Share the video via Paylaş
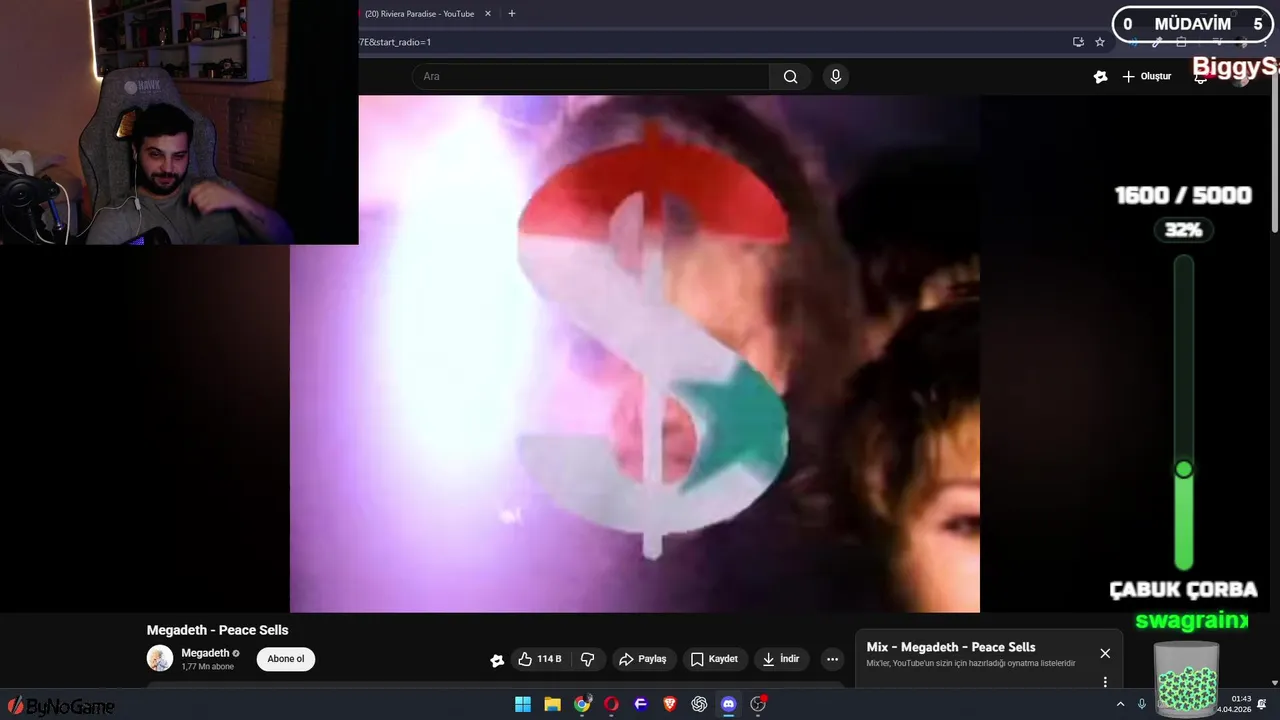The image size is (1280, 720). (643, 659)
